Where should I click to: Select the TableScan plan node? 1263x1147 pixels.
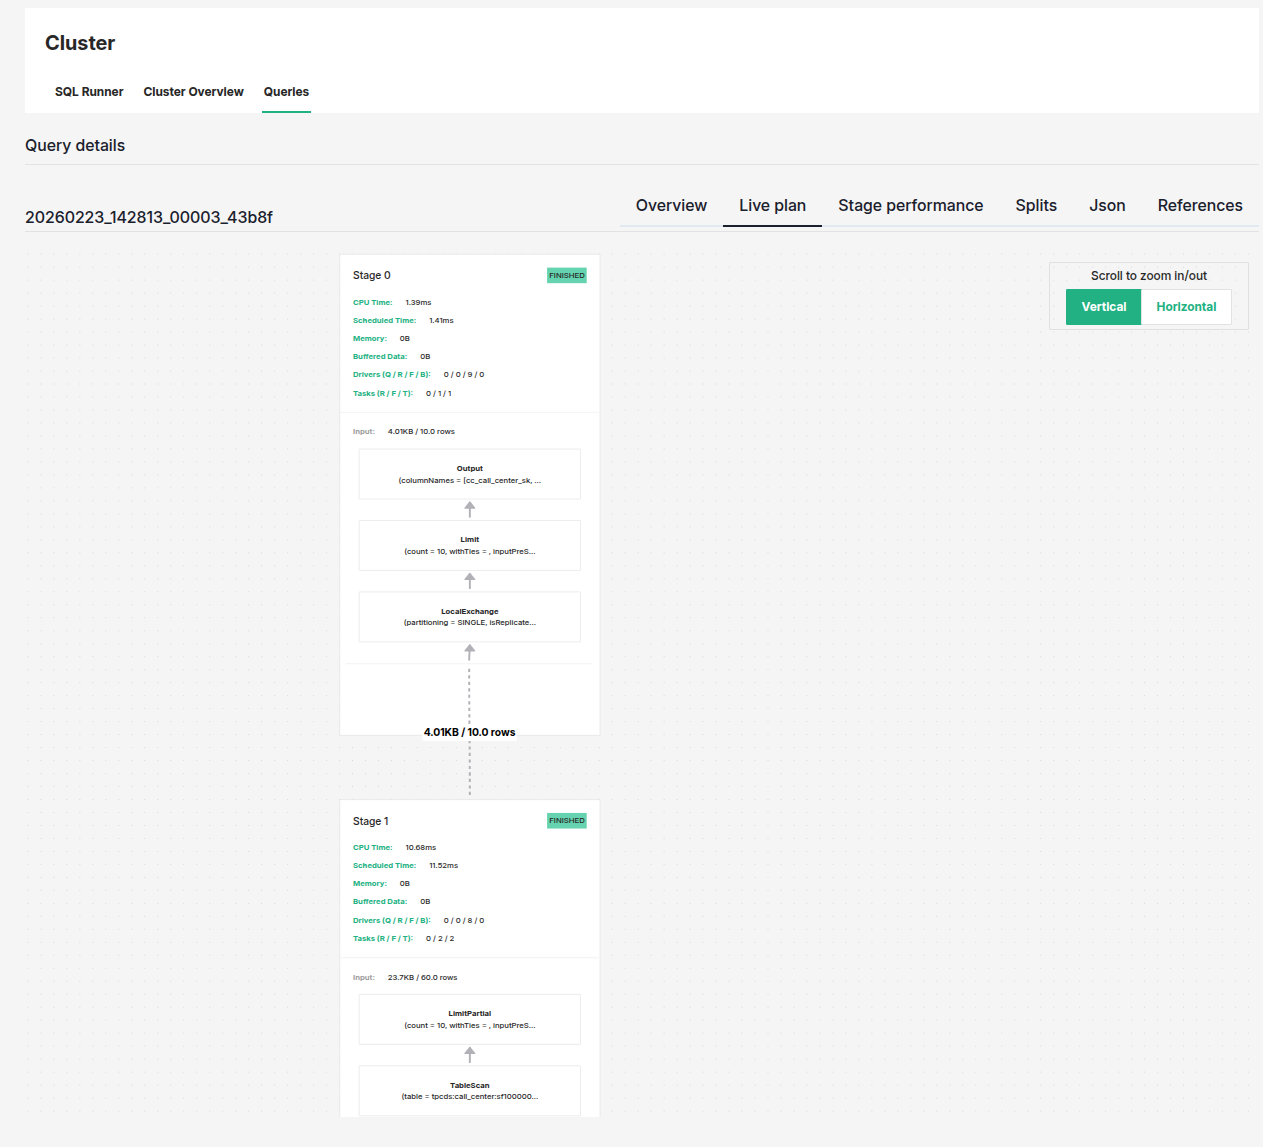tap(469, 1090)
